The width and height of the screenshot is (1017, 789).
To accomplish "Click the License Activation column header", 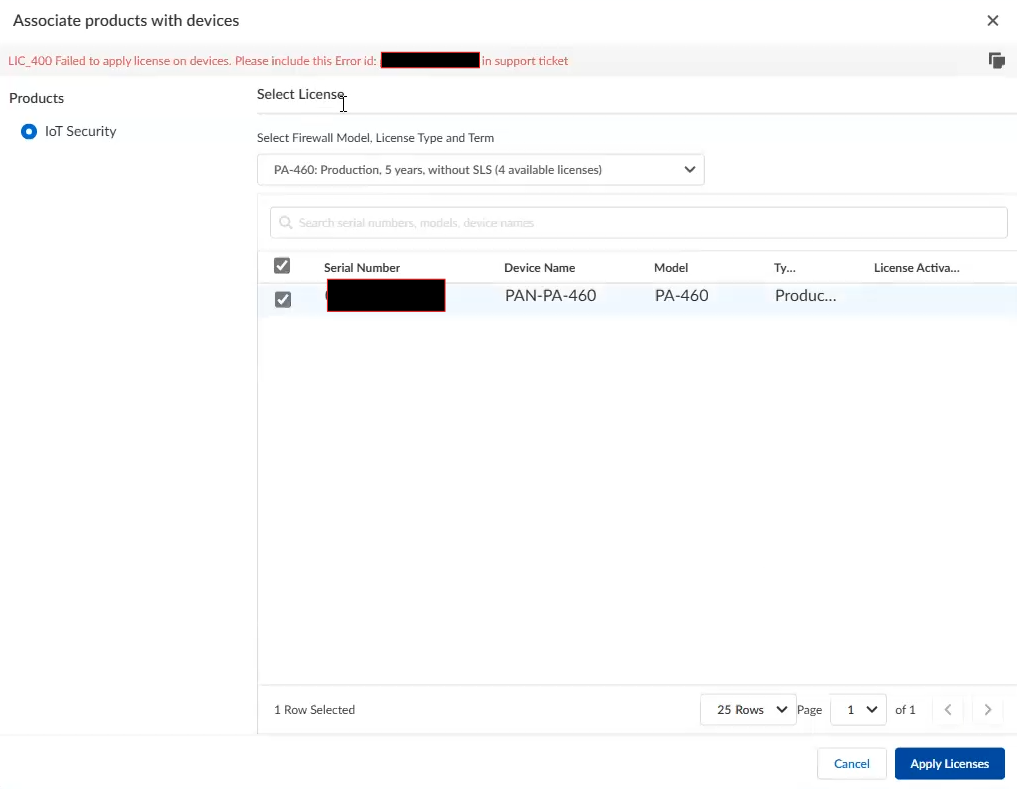I will pos(916,268).
